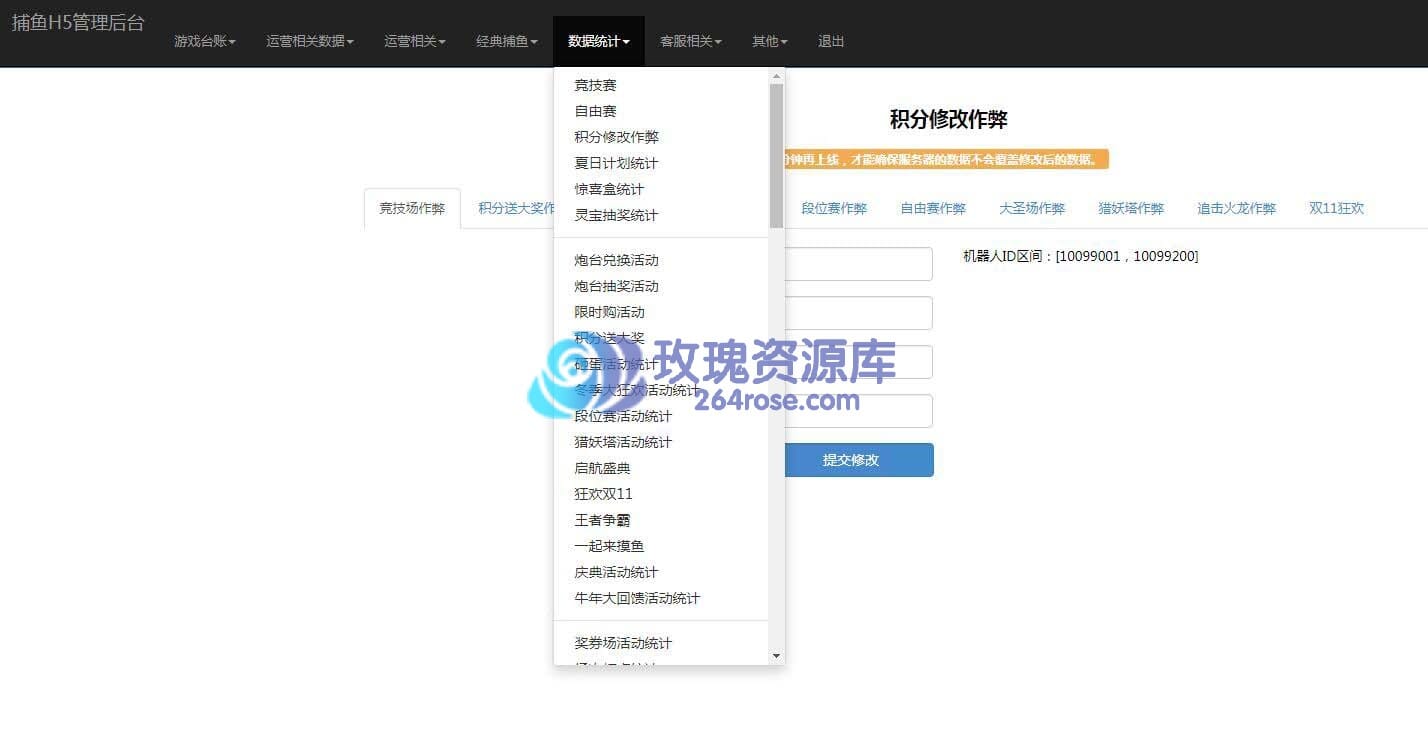
Task: Switch to the 猎妖塔作弊 tab
Action: pyautogui.click(x=1131, y=208)
